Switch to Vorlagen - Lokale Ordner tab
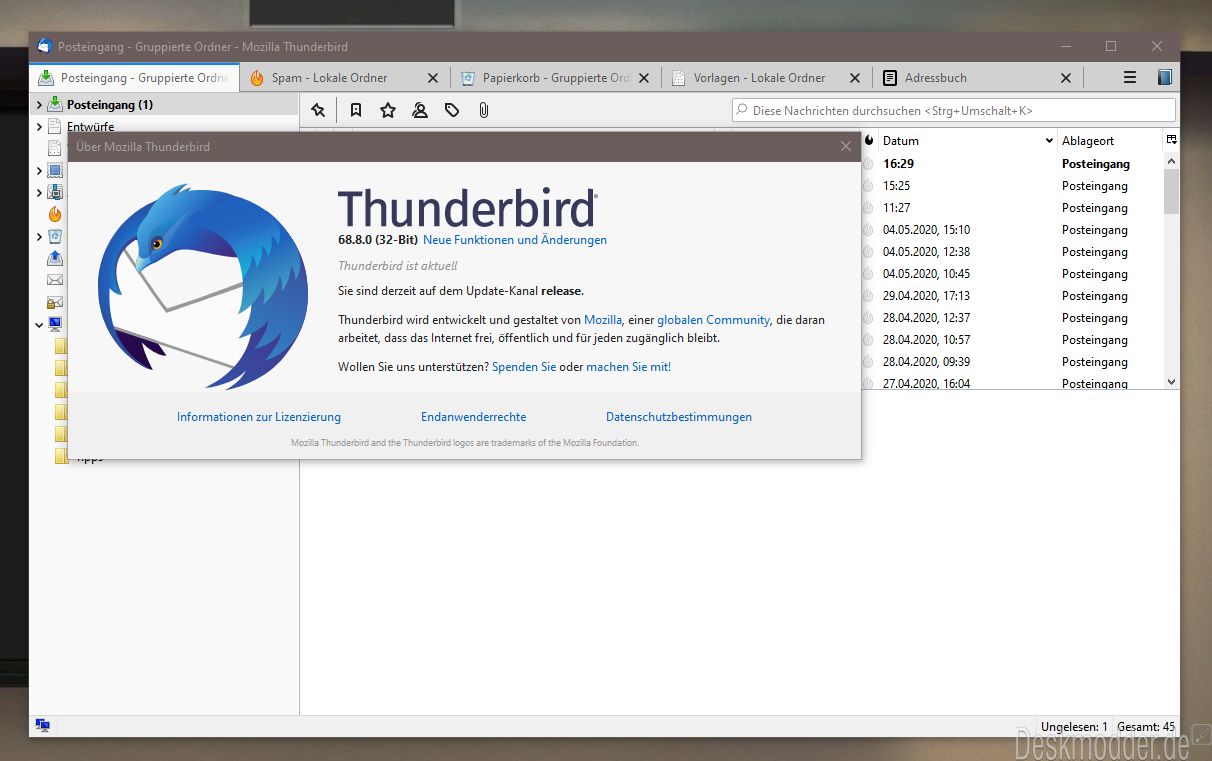1212x761 pixels. click(766, 77)
